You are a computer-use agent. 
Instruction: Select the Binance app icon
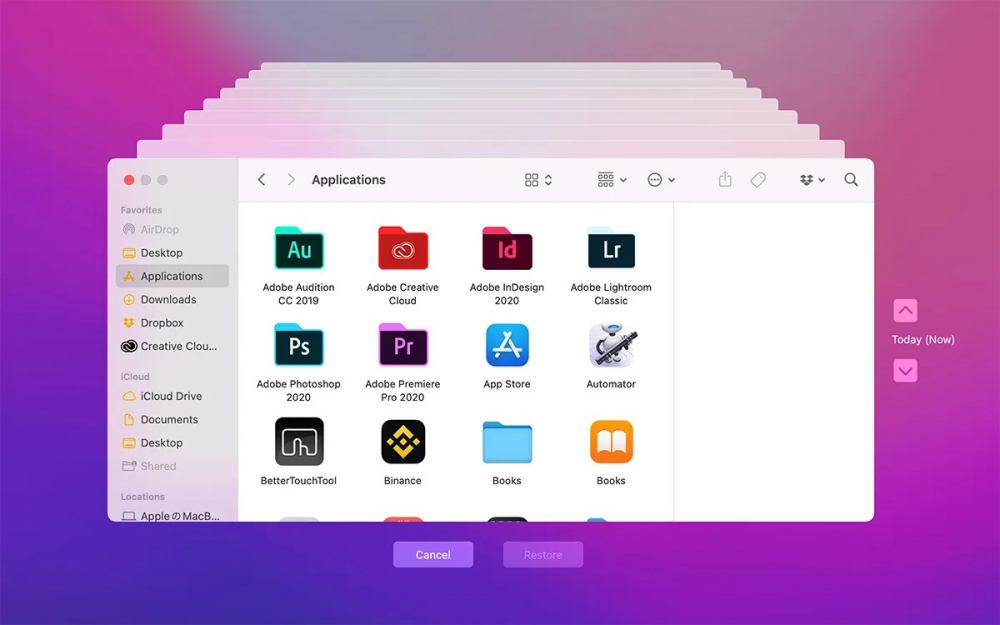tap(403, 442)
